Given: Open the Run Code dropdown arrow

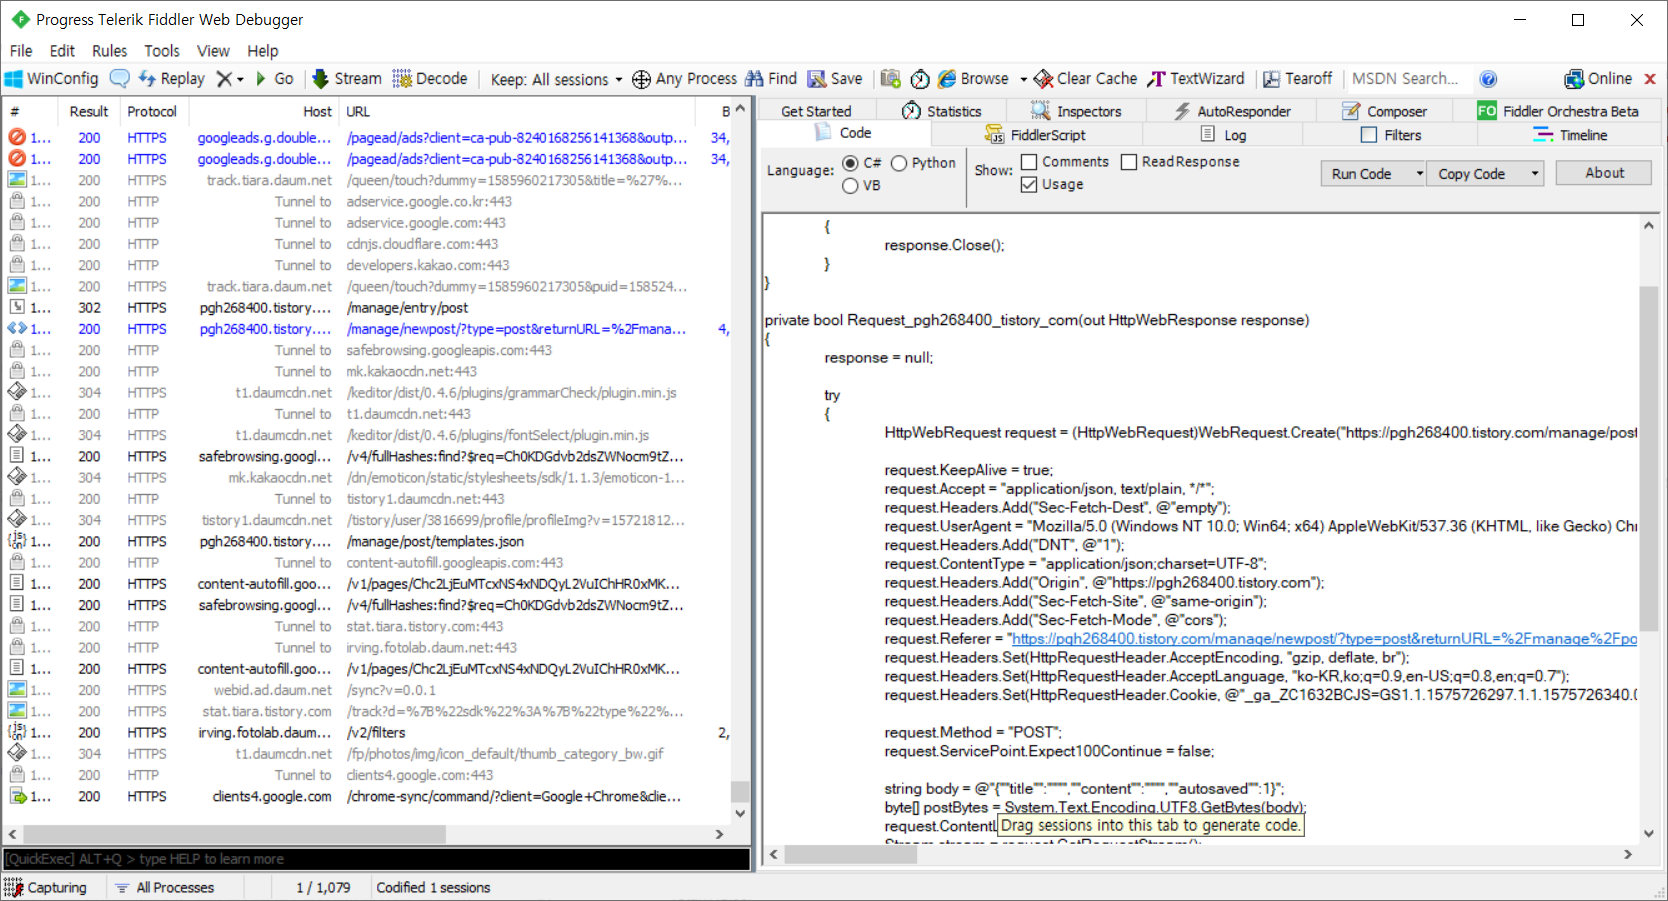Looking at the screenshot, I should (x=1418, y=174).
